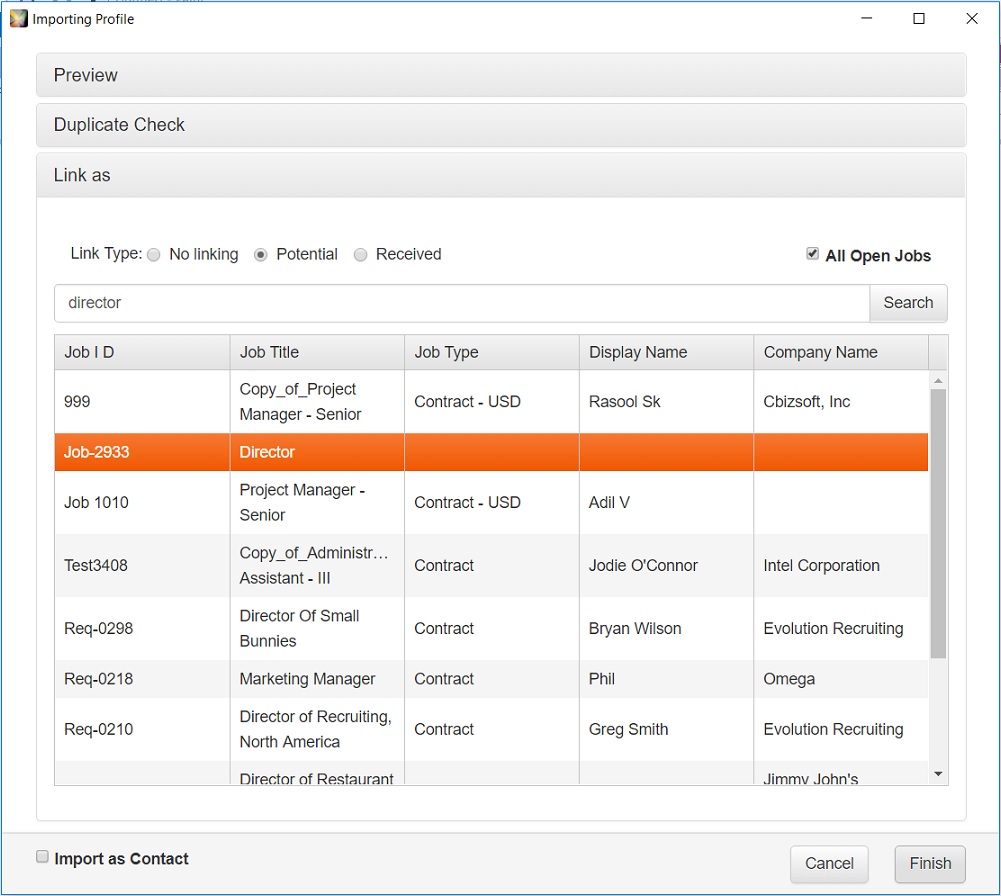Select the row with Job ID 999

coord(491,402)
